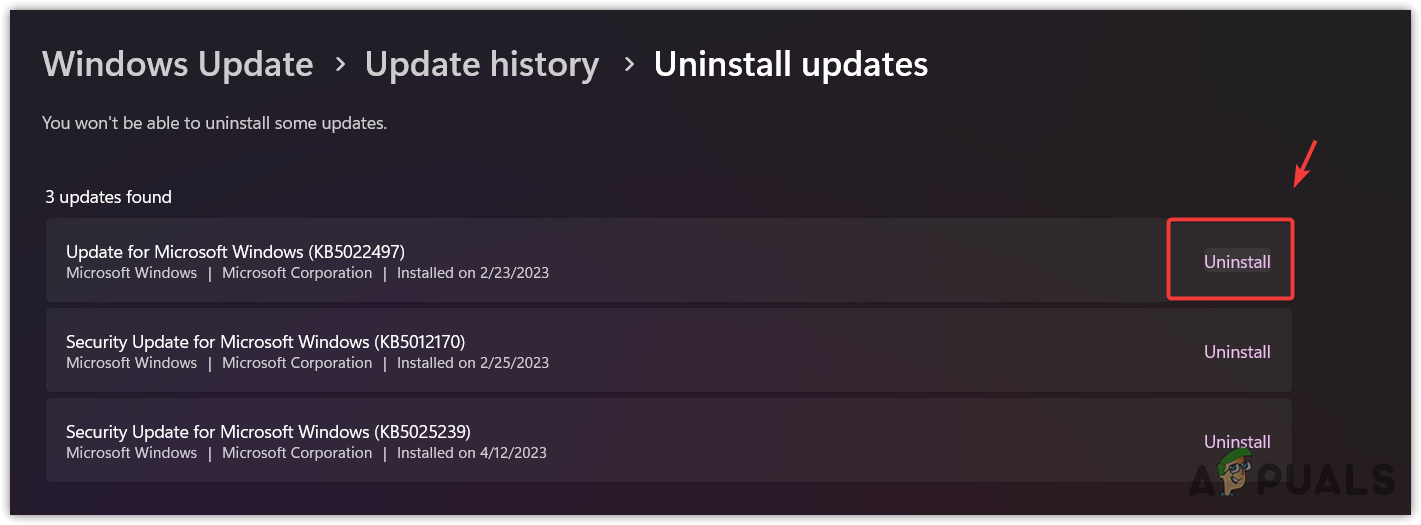This screenshot has width=1421, height=525.
Task: Uninstall security update KB5012170
Action: 1237,352
